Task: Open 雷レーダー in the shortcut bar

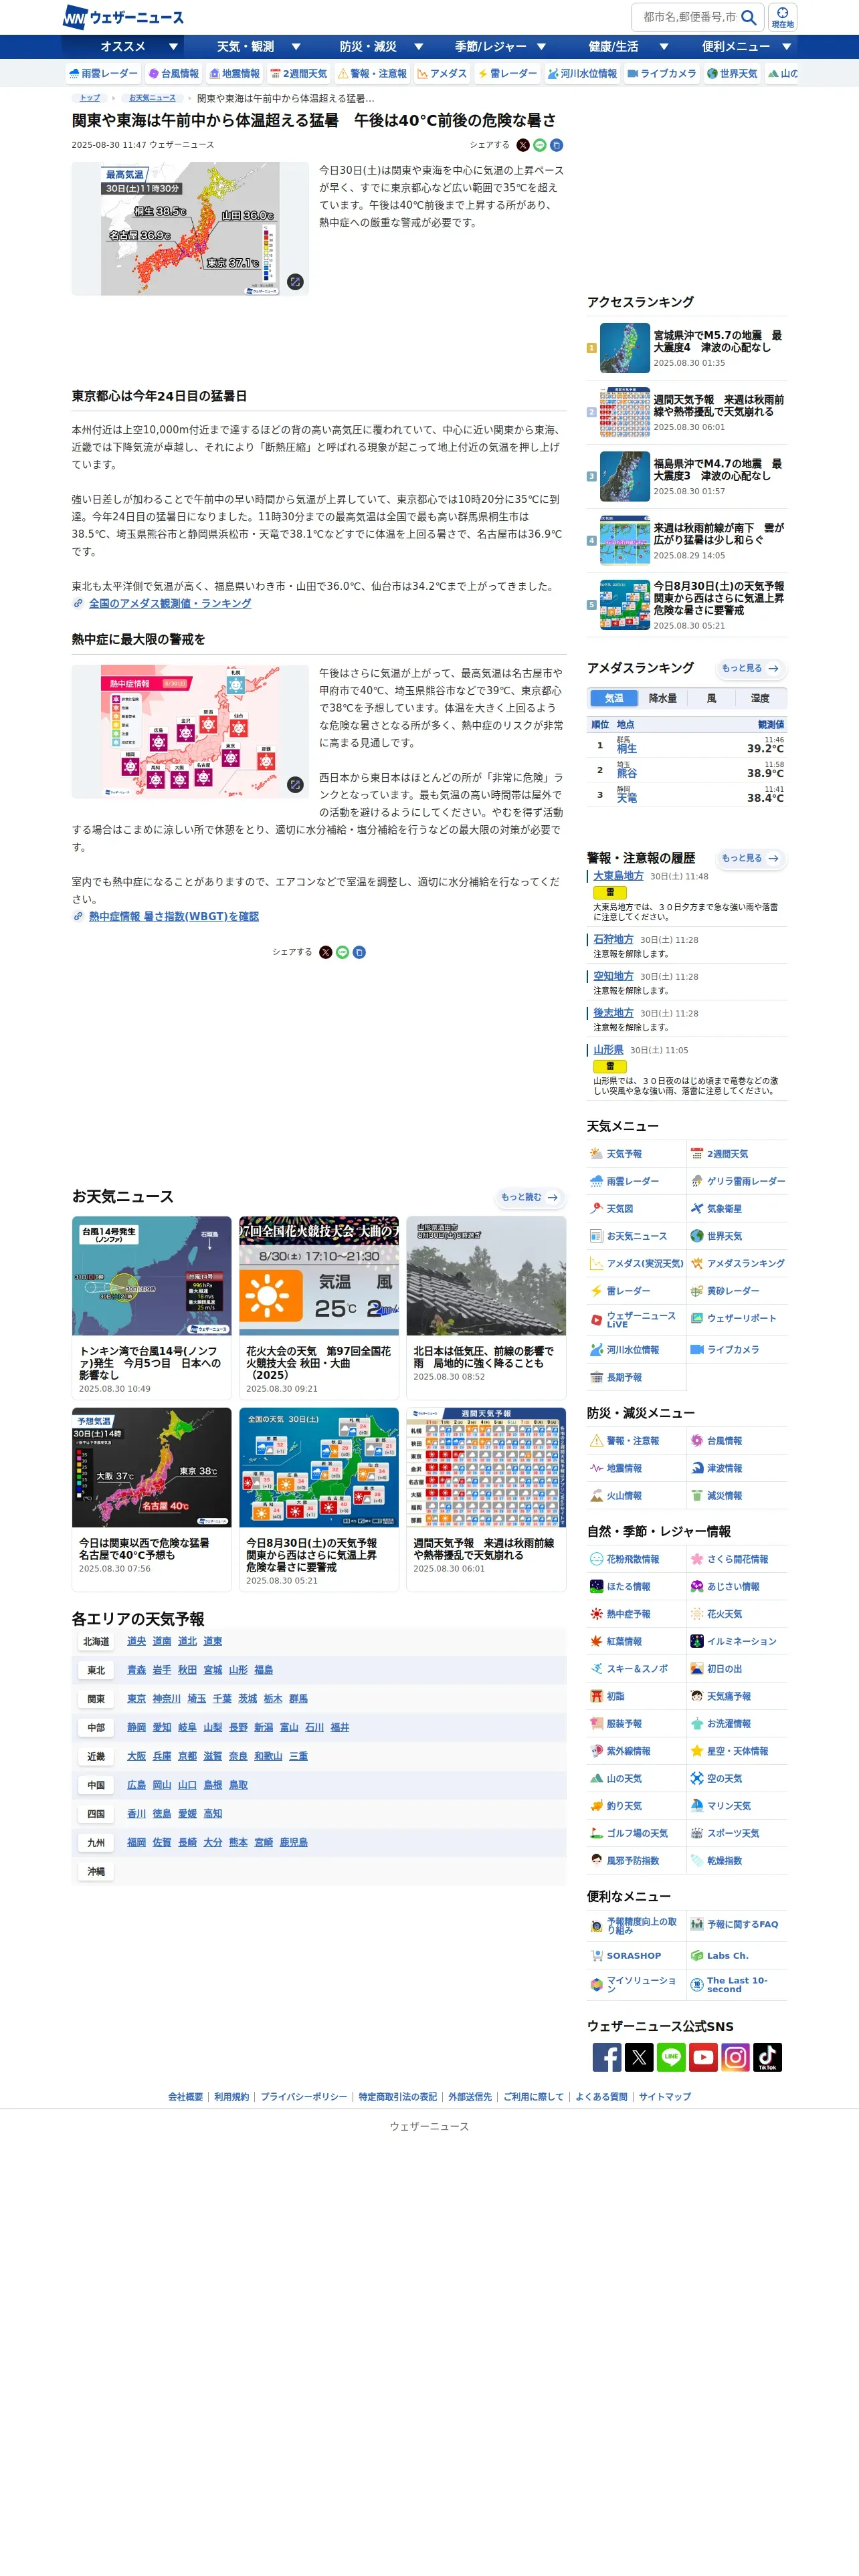Action: [508, 73]
